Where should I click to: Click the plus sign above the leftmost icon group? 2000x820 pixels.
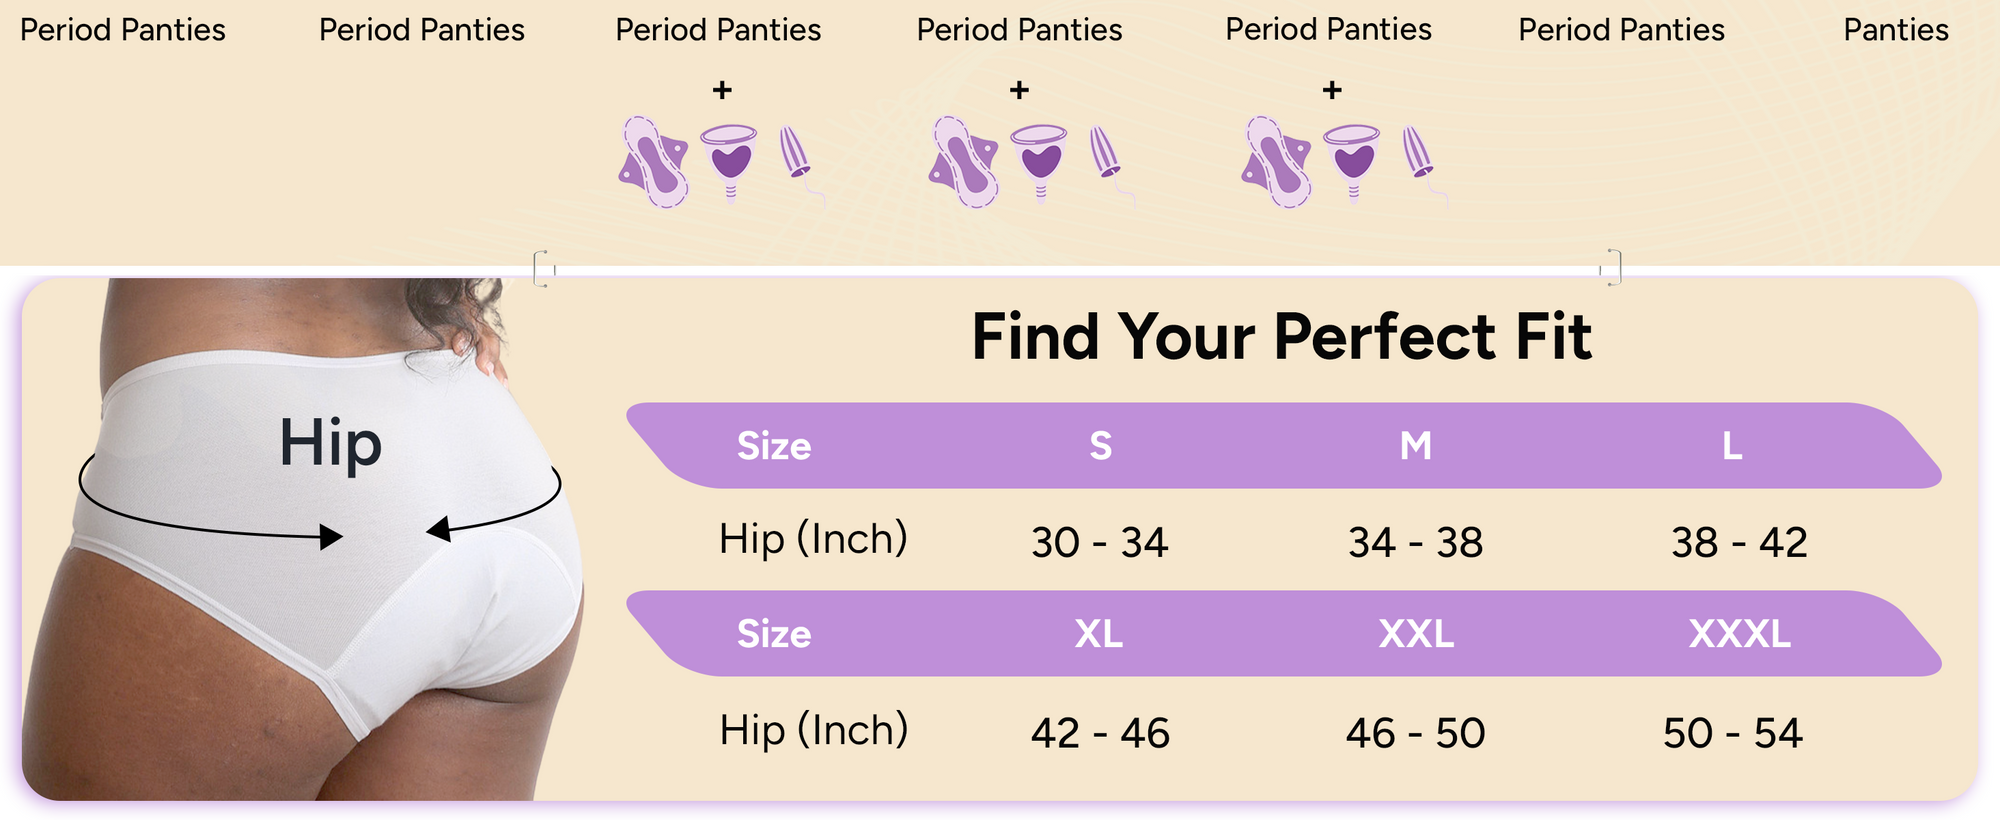(722, 91)
